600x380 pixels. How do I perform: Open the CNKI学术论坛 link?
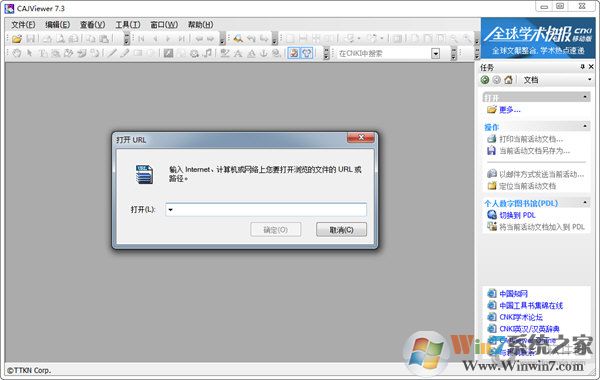click(521, 317)
